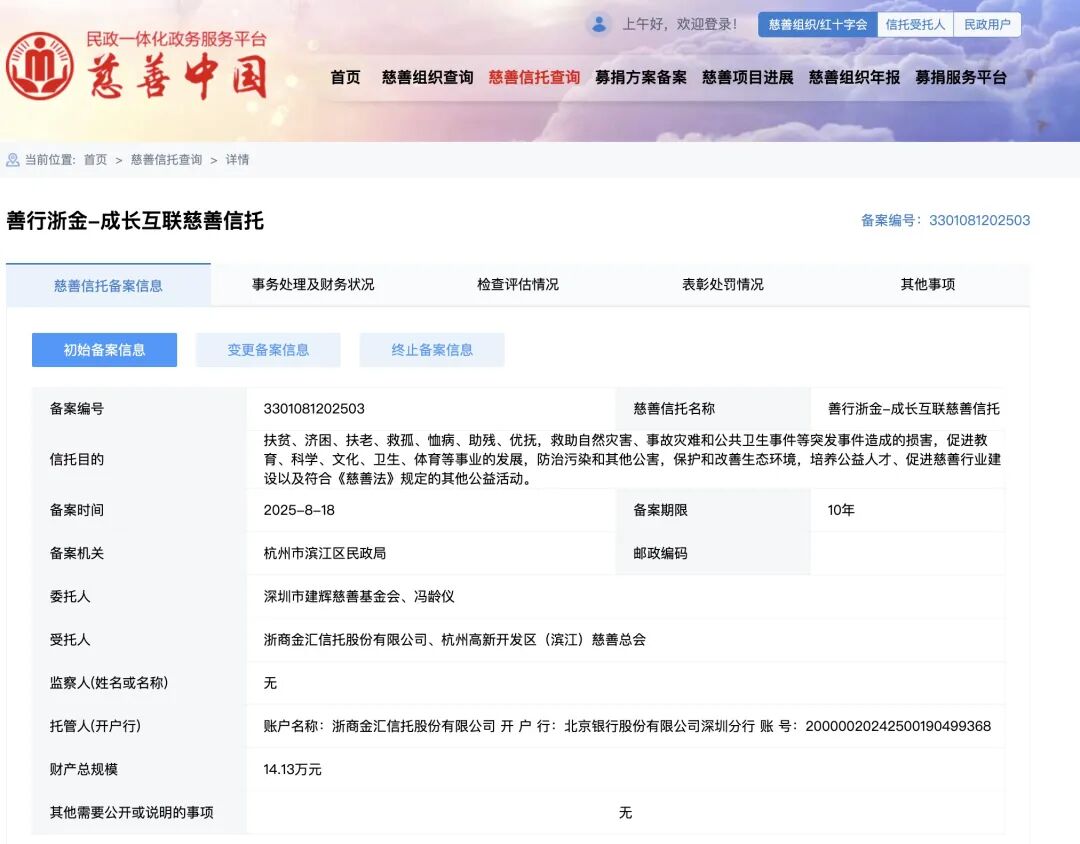Click the 信托目的 description text
Viewport: 1080px width, 844px height.
point(632,459)
